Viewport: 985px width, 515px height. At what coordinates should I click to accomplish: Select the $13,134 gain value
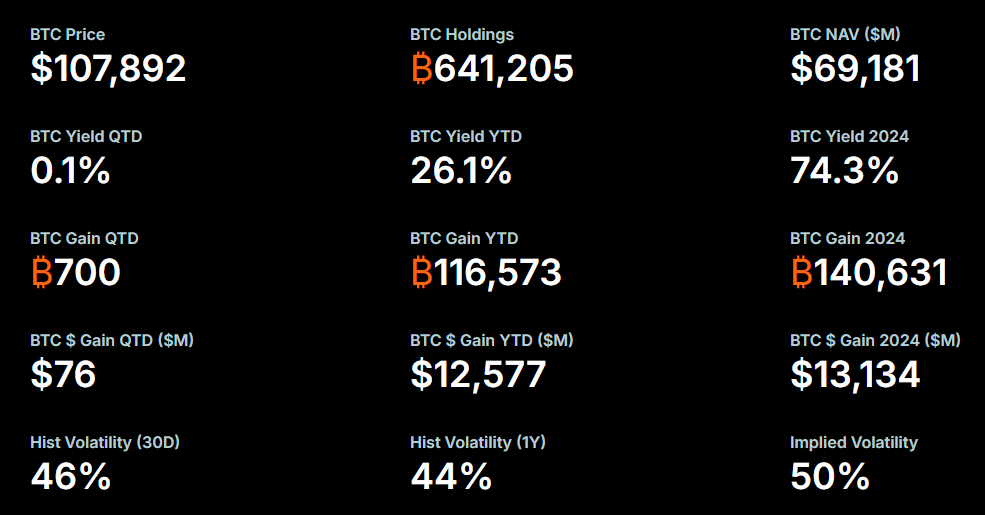tap(855, 374)
